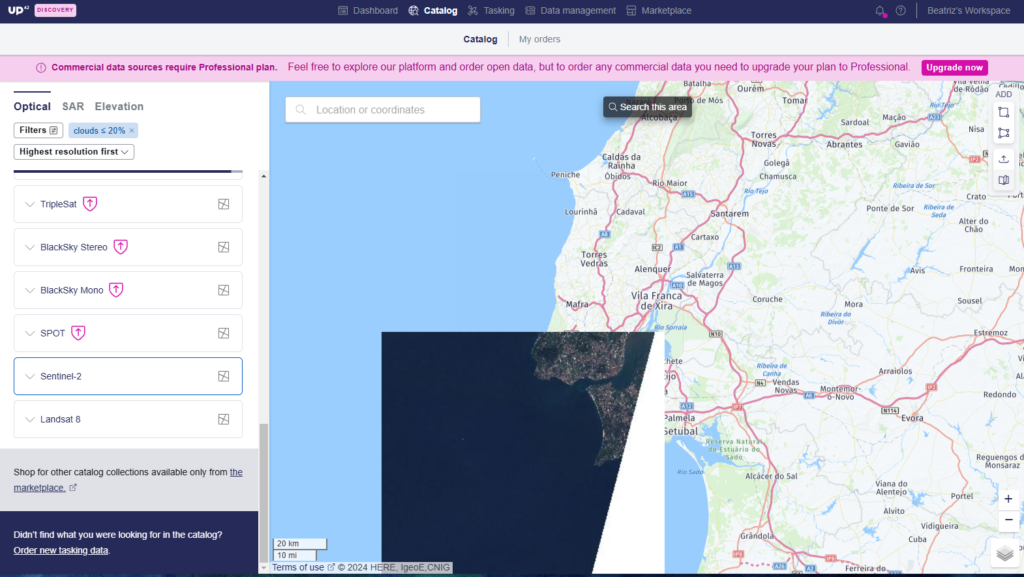Click the Upgrade now button
Image resolution: width=1024 pixels, height=577 pixels.
(x=954, y=67)
